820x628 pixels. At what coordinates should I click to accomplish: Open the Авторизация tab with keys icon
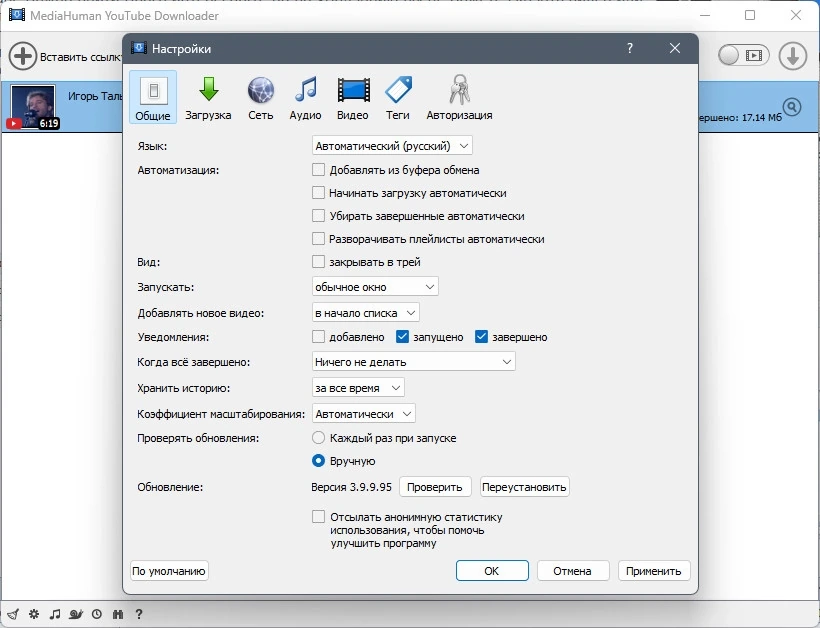tap(459, 97)
